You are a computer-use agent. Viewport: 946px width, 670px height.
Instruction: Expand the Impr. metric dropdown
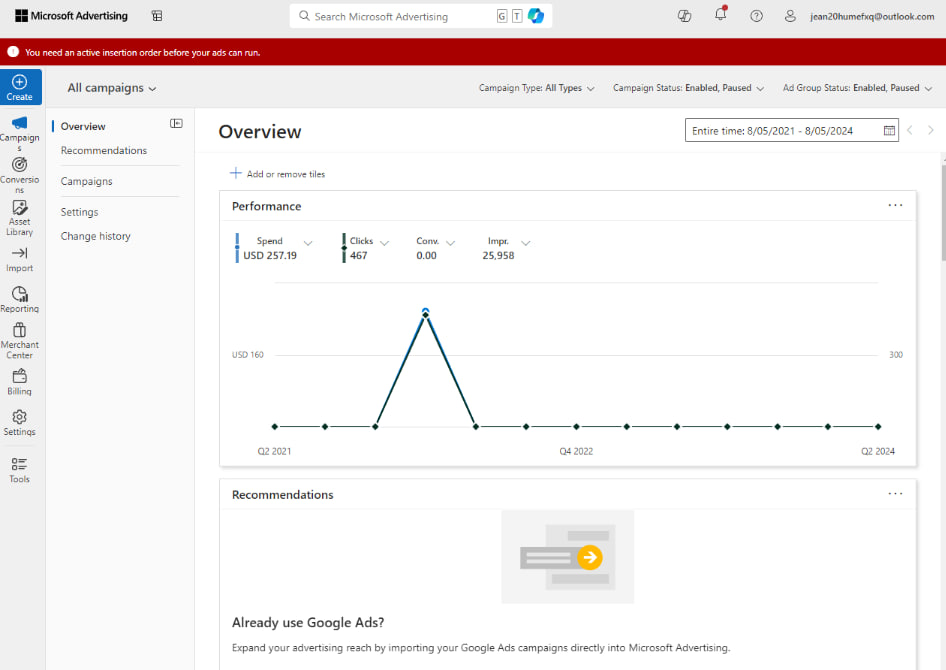point(525,243)
